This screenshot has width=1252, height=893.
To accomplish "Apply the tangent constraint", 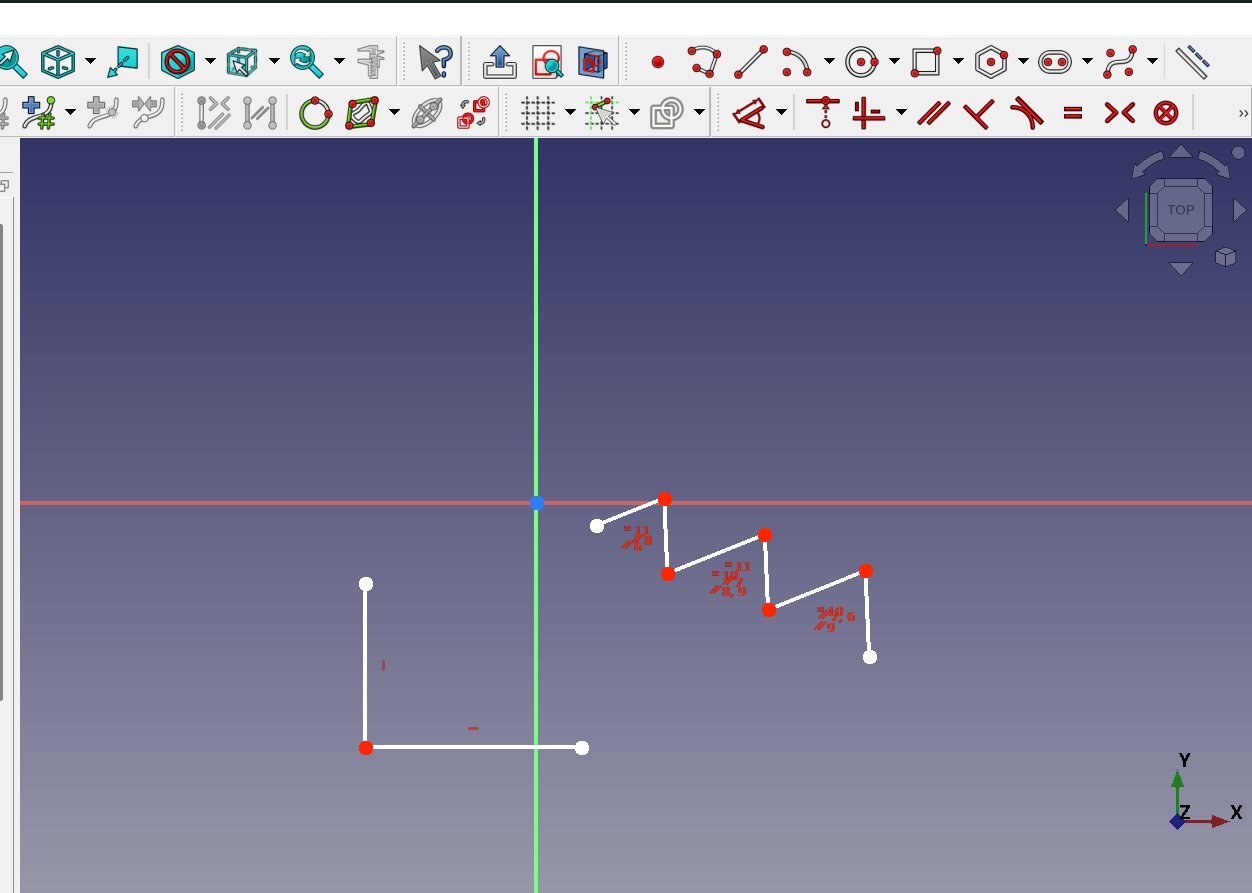I will (1027, 113).
